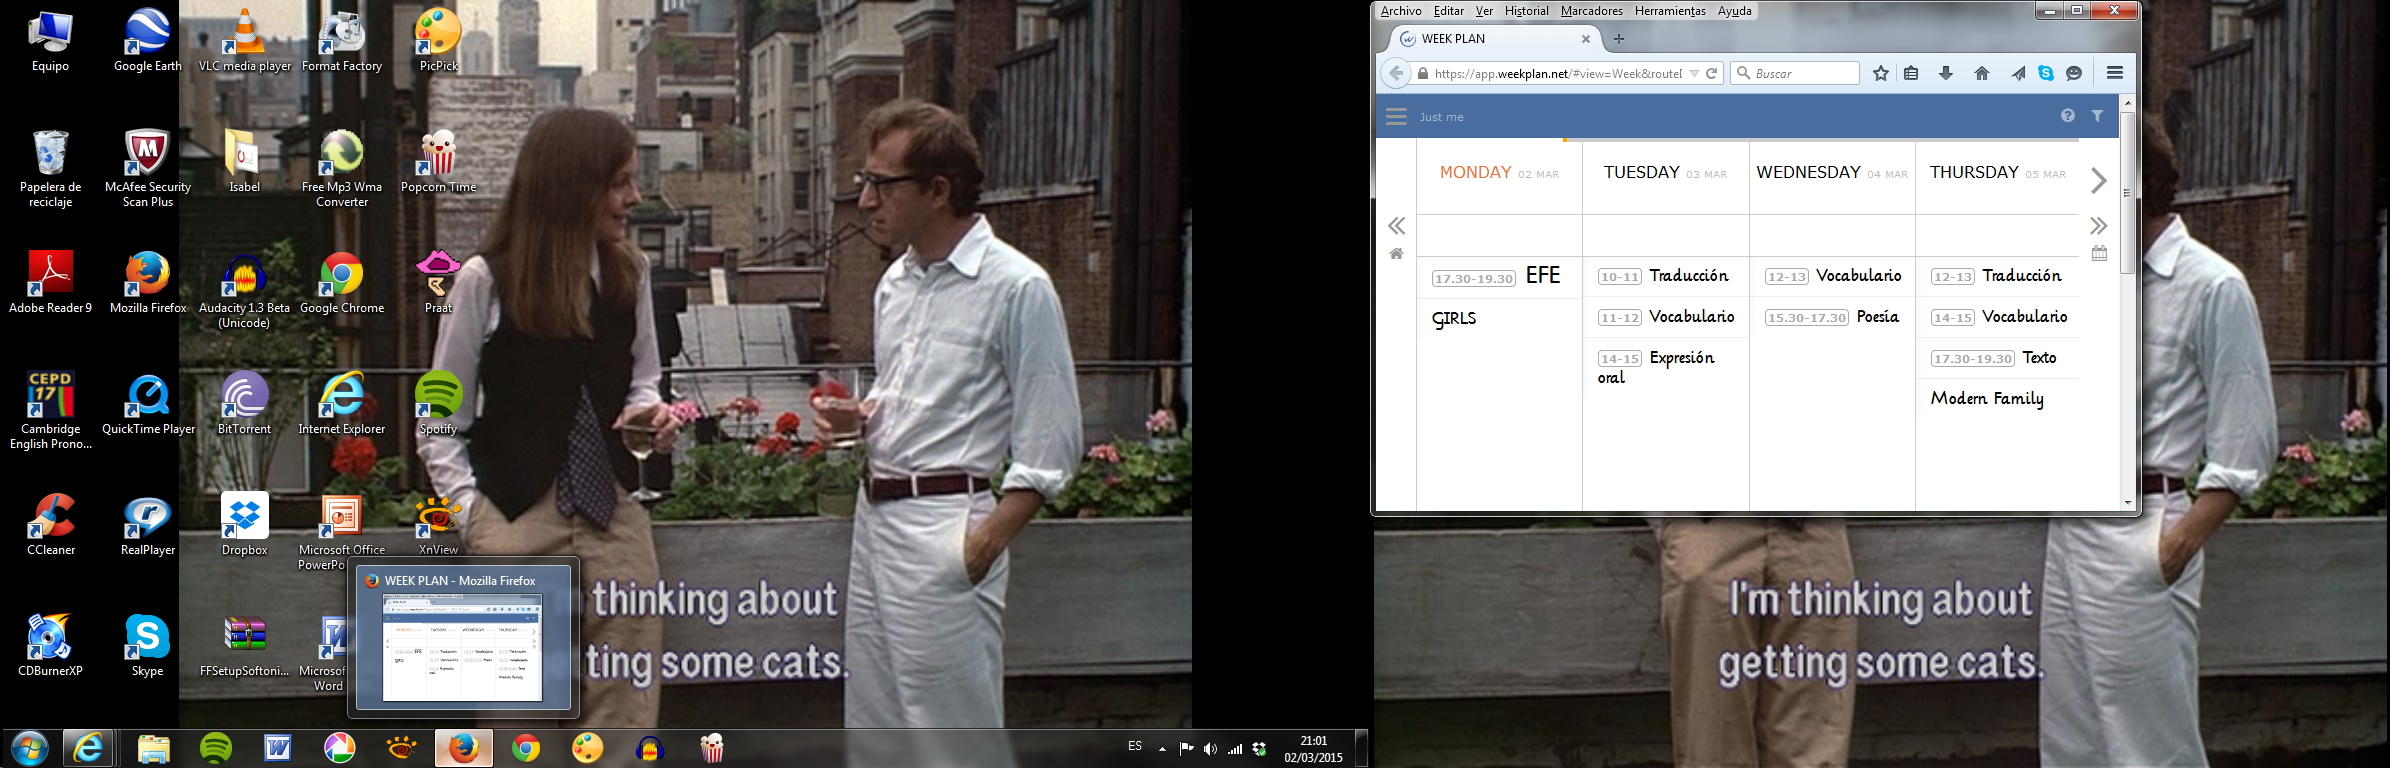Screen dimensions: 2390x768
Task: Select the Praat desktop shortcut
Action: coord(438,283)
